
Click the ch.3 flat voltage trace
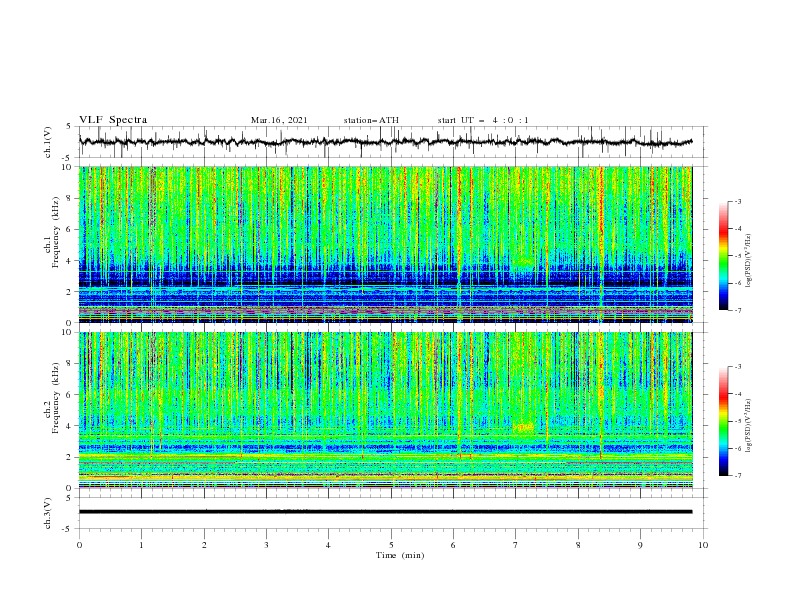coord(385,512)
